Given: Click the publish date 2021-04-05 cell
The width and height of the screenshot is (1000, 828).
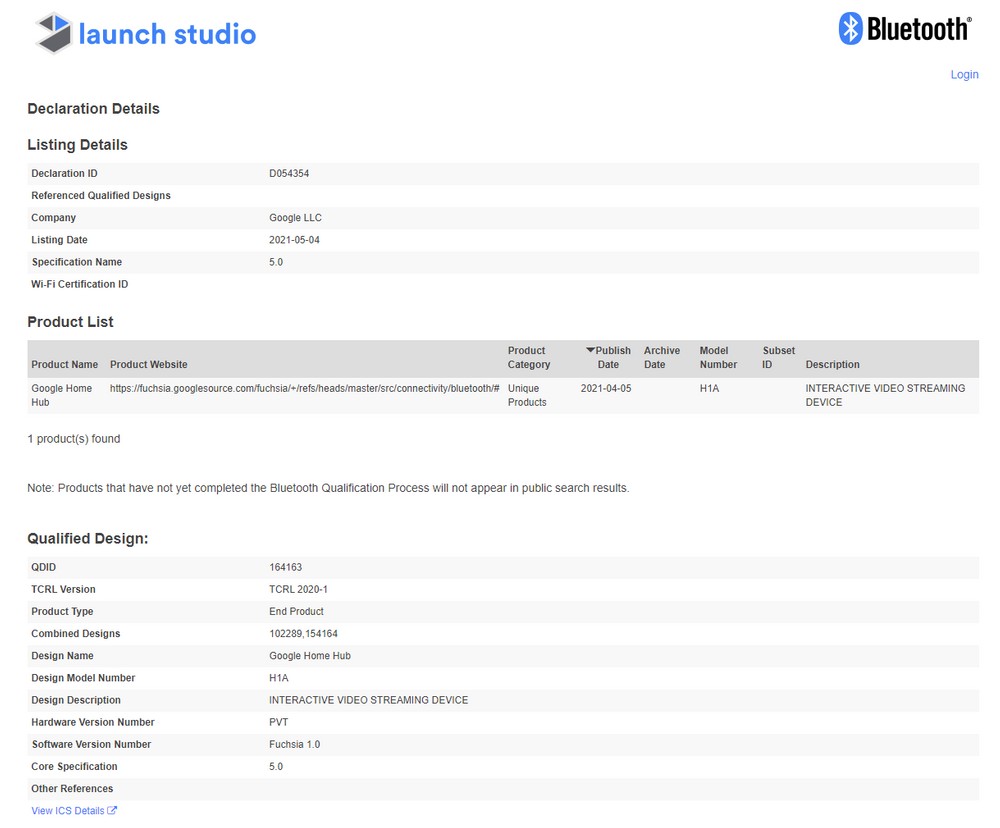Looking at the screenshot, I should [x=606, y=388].
